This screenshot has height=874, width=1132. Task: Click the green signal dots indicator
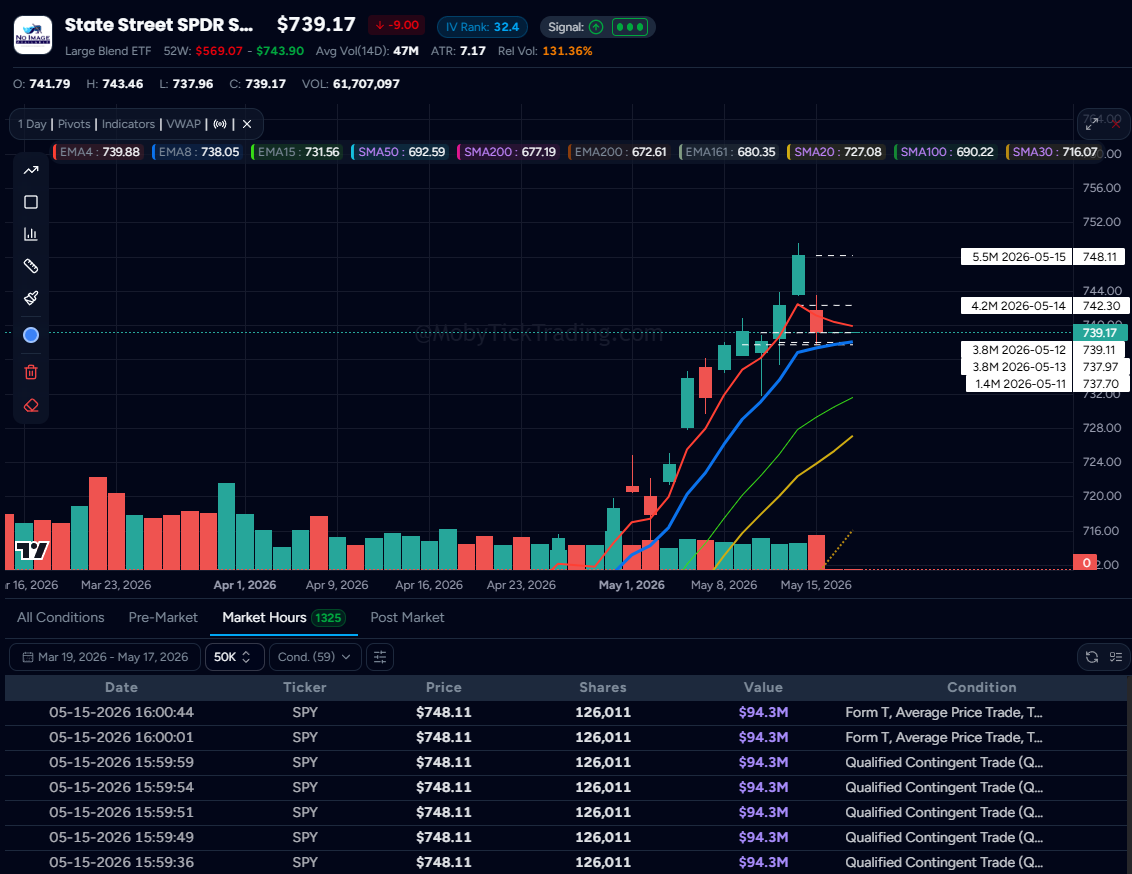[x=630, y=27]
